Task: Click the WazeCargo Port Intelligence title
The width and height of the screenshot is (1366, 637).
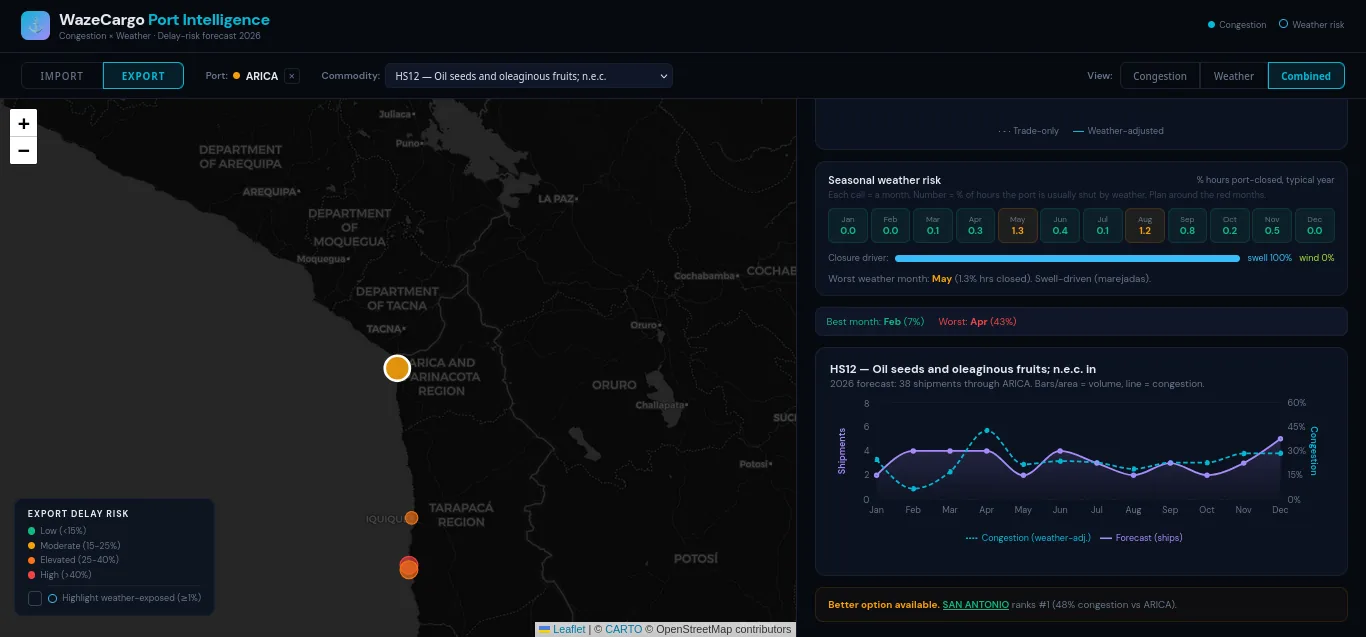Action: 164,20
